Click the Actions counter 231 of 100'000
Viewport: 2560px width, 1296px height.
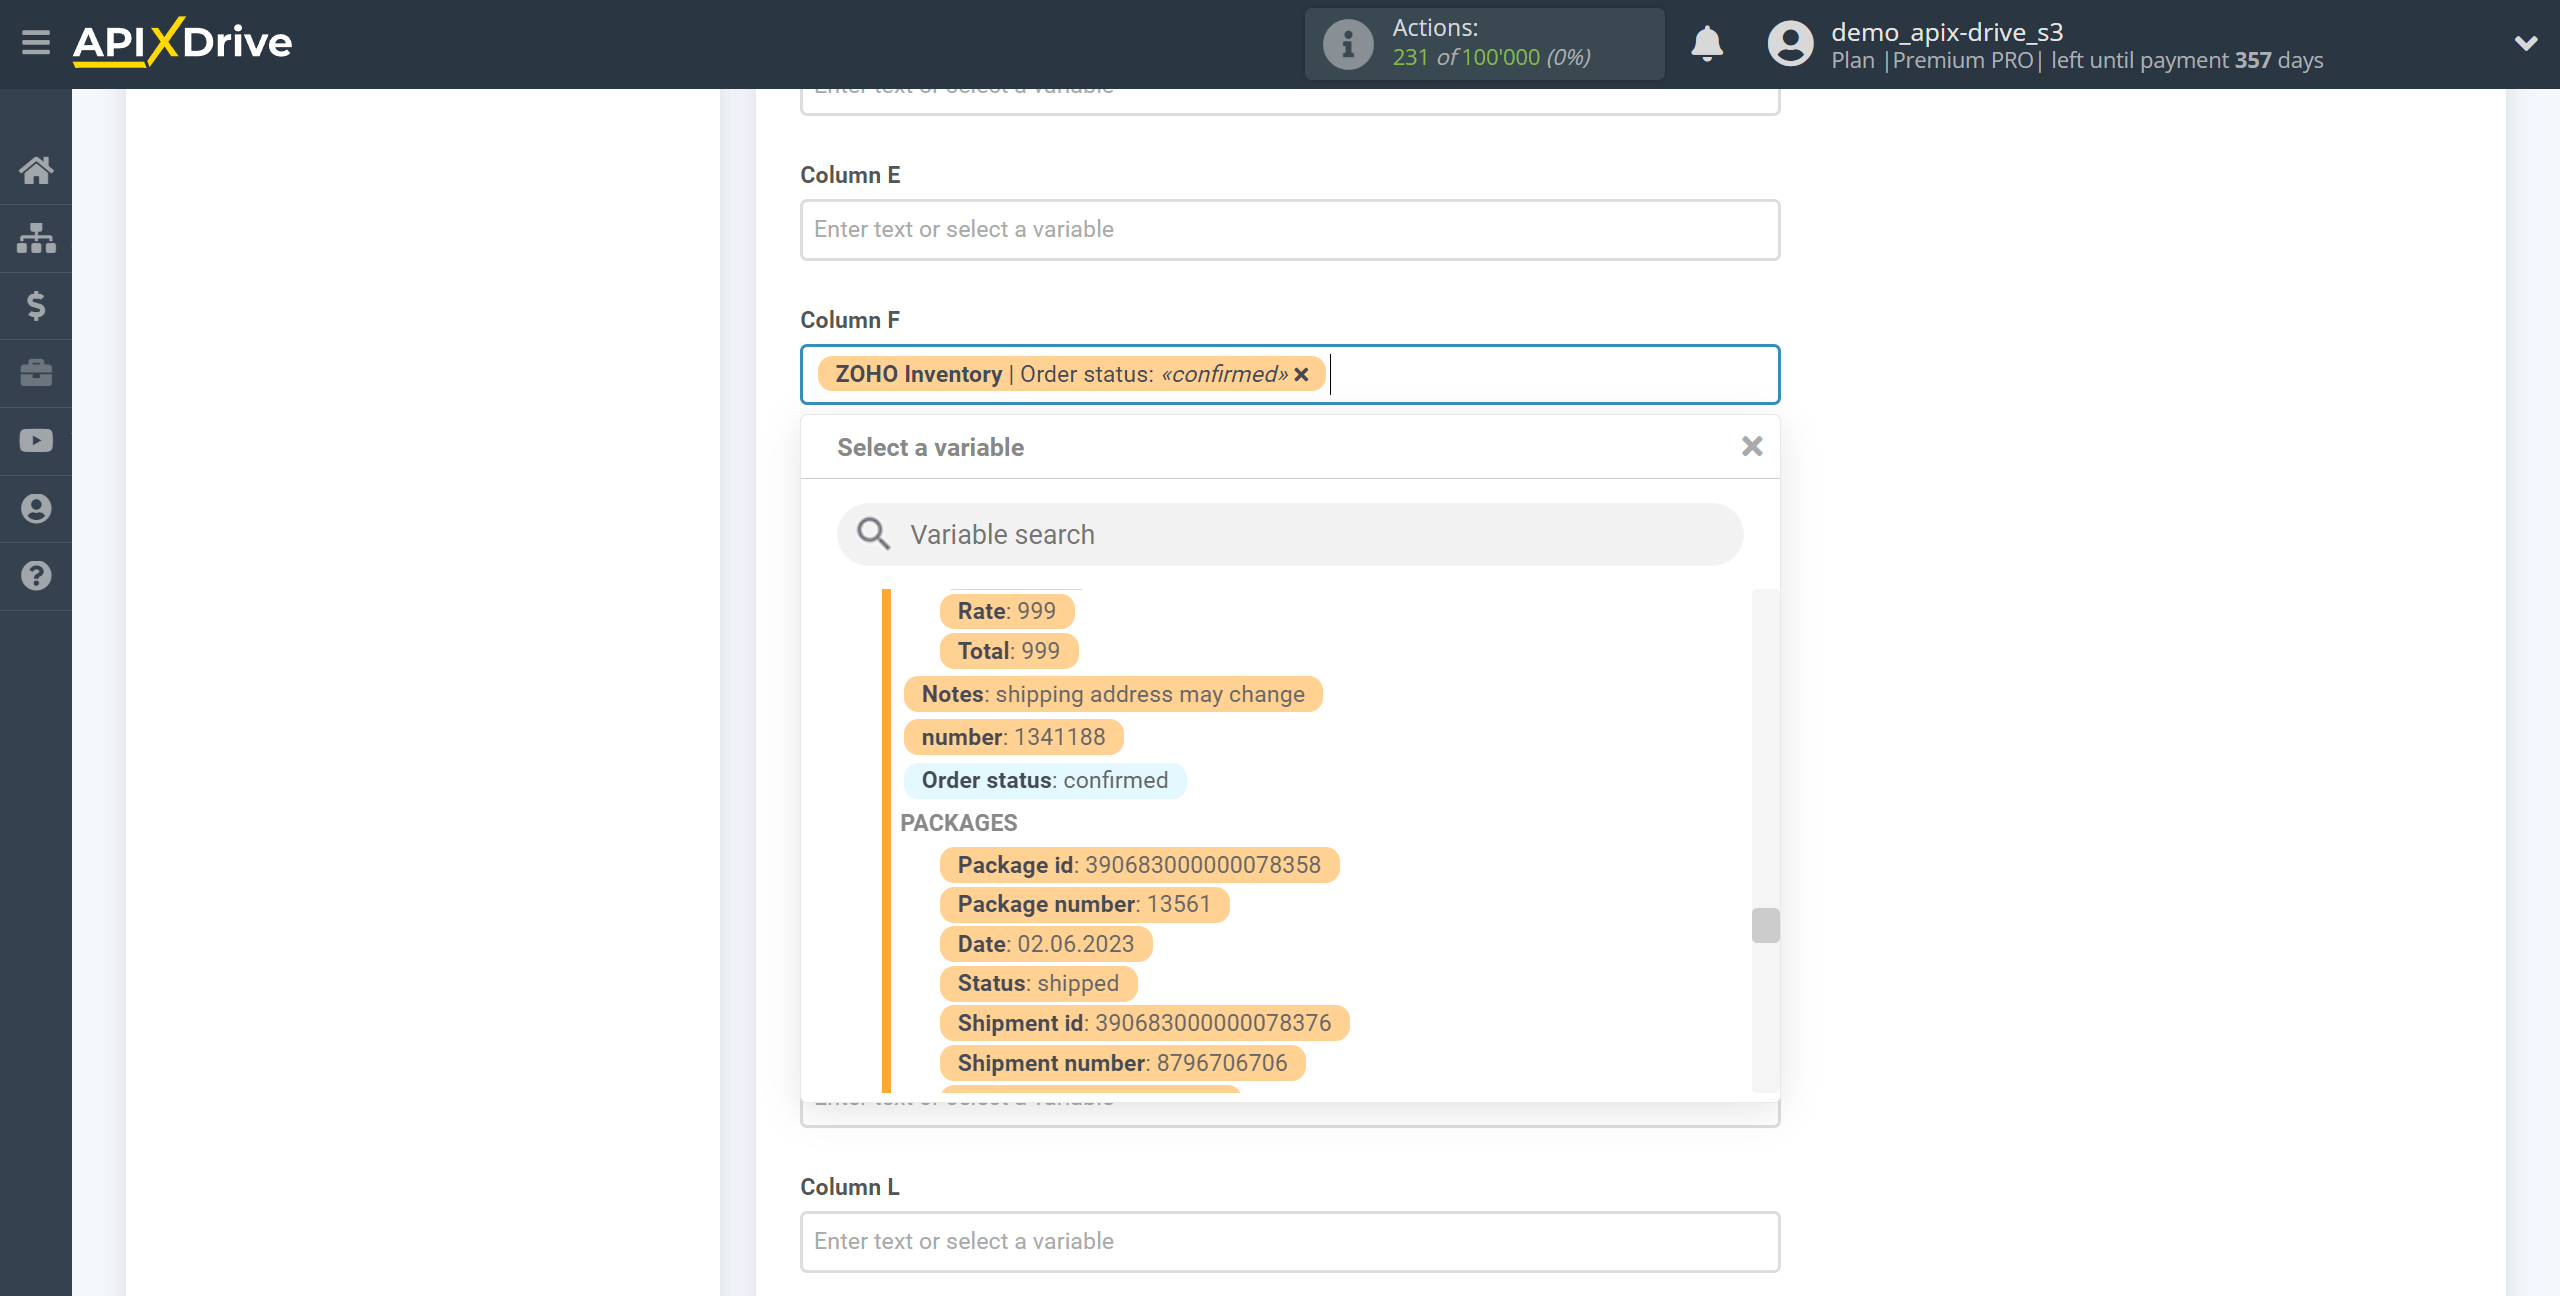1492,58
